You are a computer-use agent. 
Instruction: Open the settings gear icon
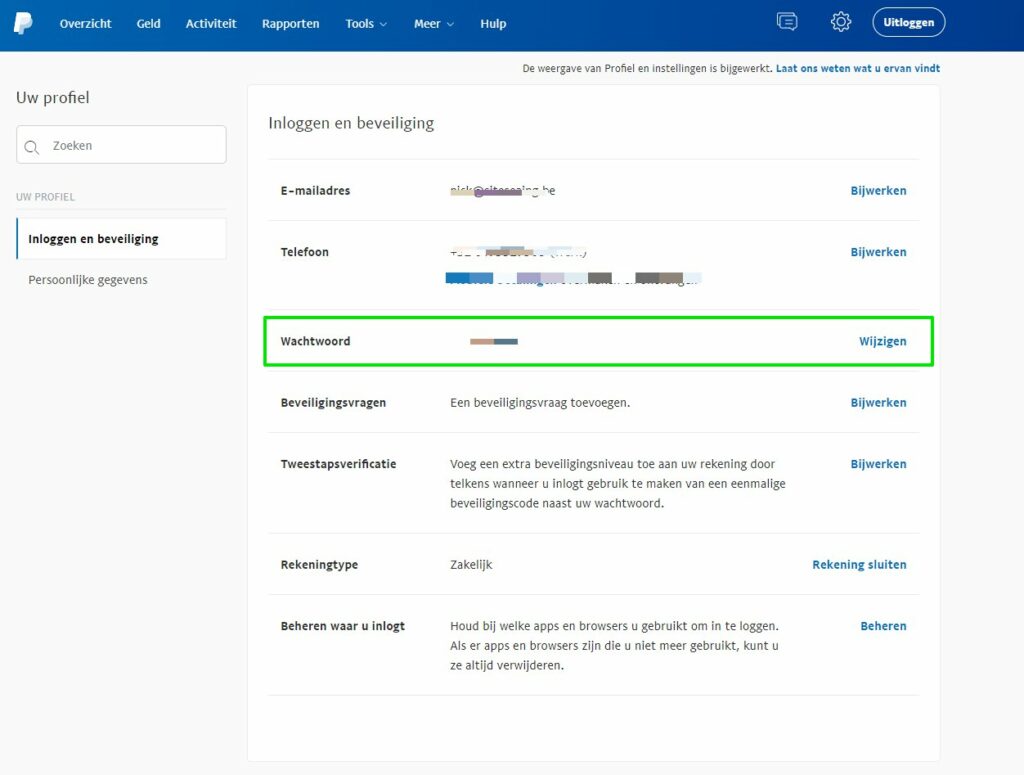pos(840,22)
